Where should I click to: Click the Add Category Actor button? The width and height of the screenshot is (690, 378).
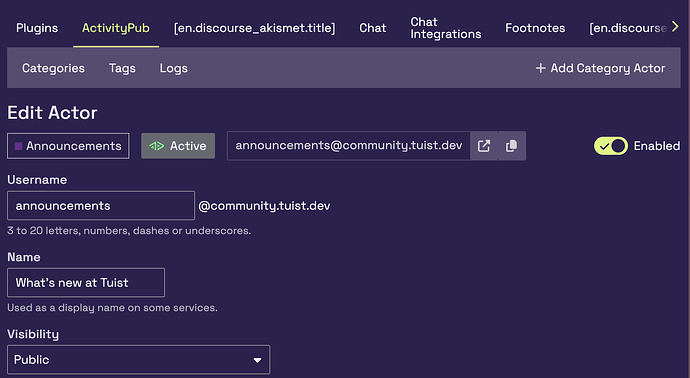pos(600,68)
